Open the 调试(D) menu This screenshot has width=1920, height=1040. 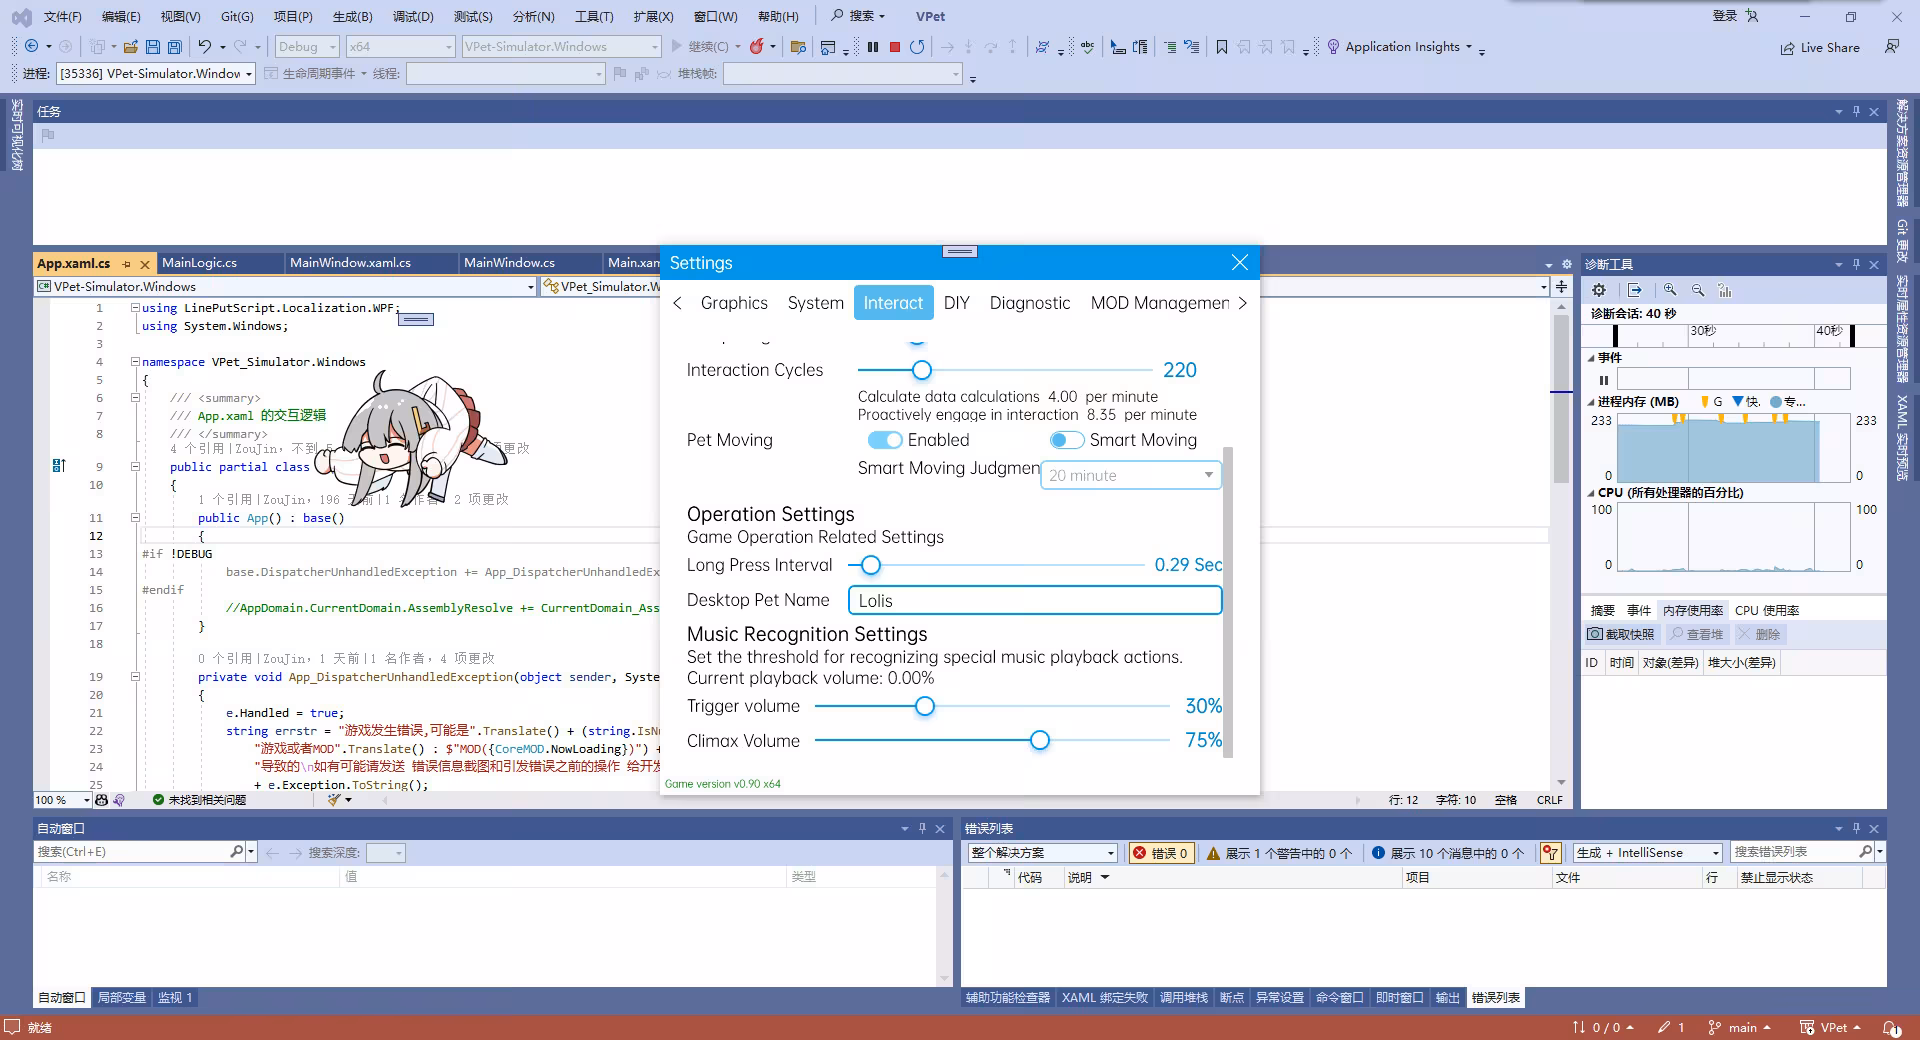click(x=413, y=16)
